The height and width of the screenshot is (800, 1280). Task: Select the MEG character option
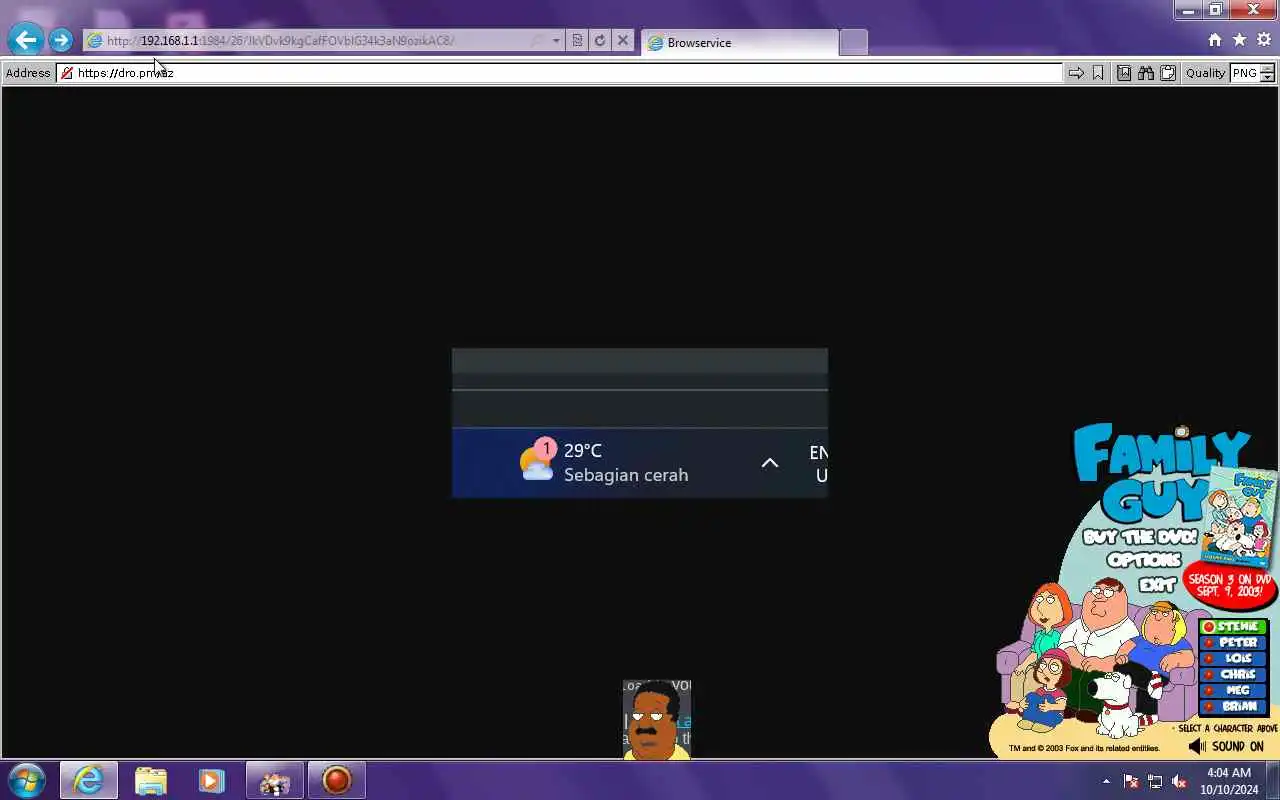[1233, 690]
